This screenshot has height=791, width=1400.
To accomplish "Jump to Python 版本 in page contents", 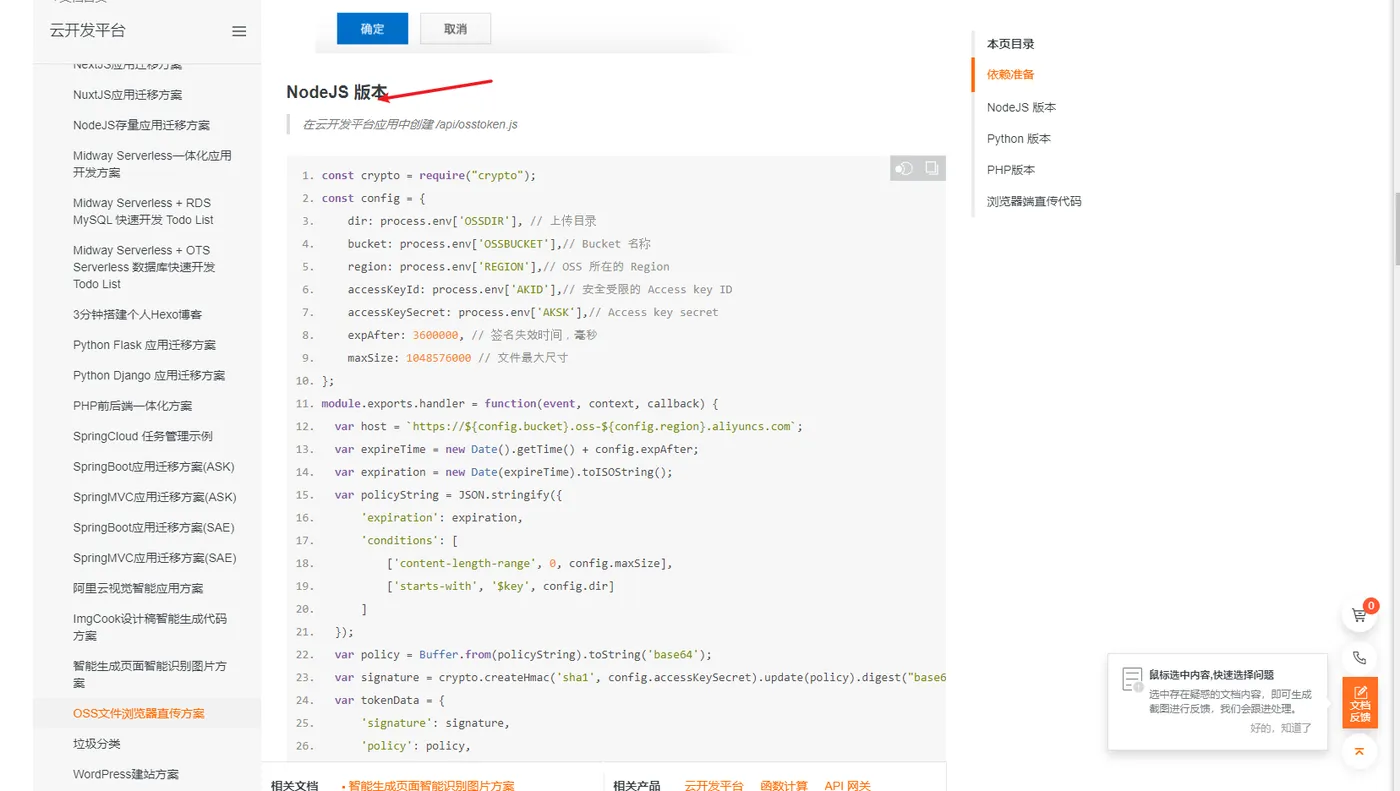I will pos(1019,139).
